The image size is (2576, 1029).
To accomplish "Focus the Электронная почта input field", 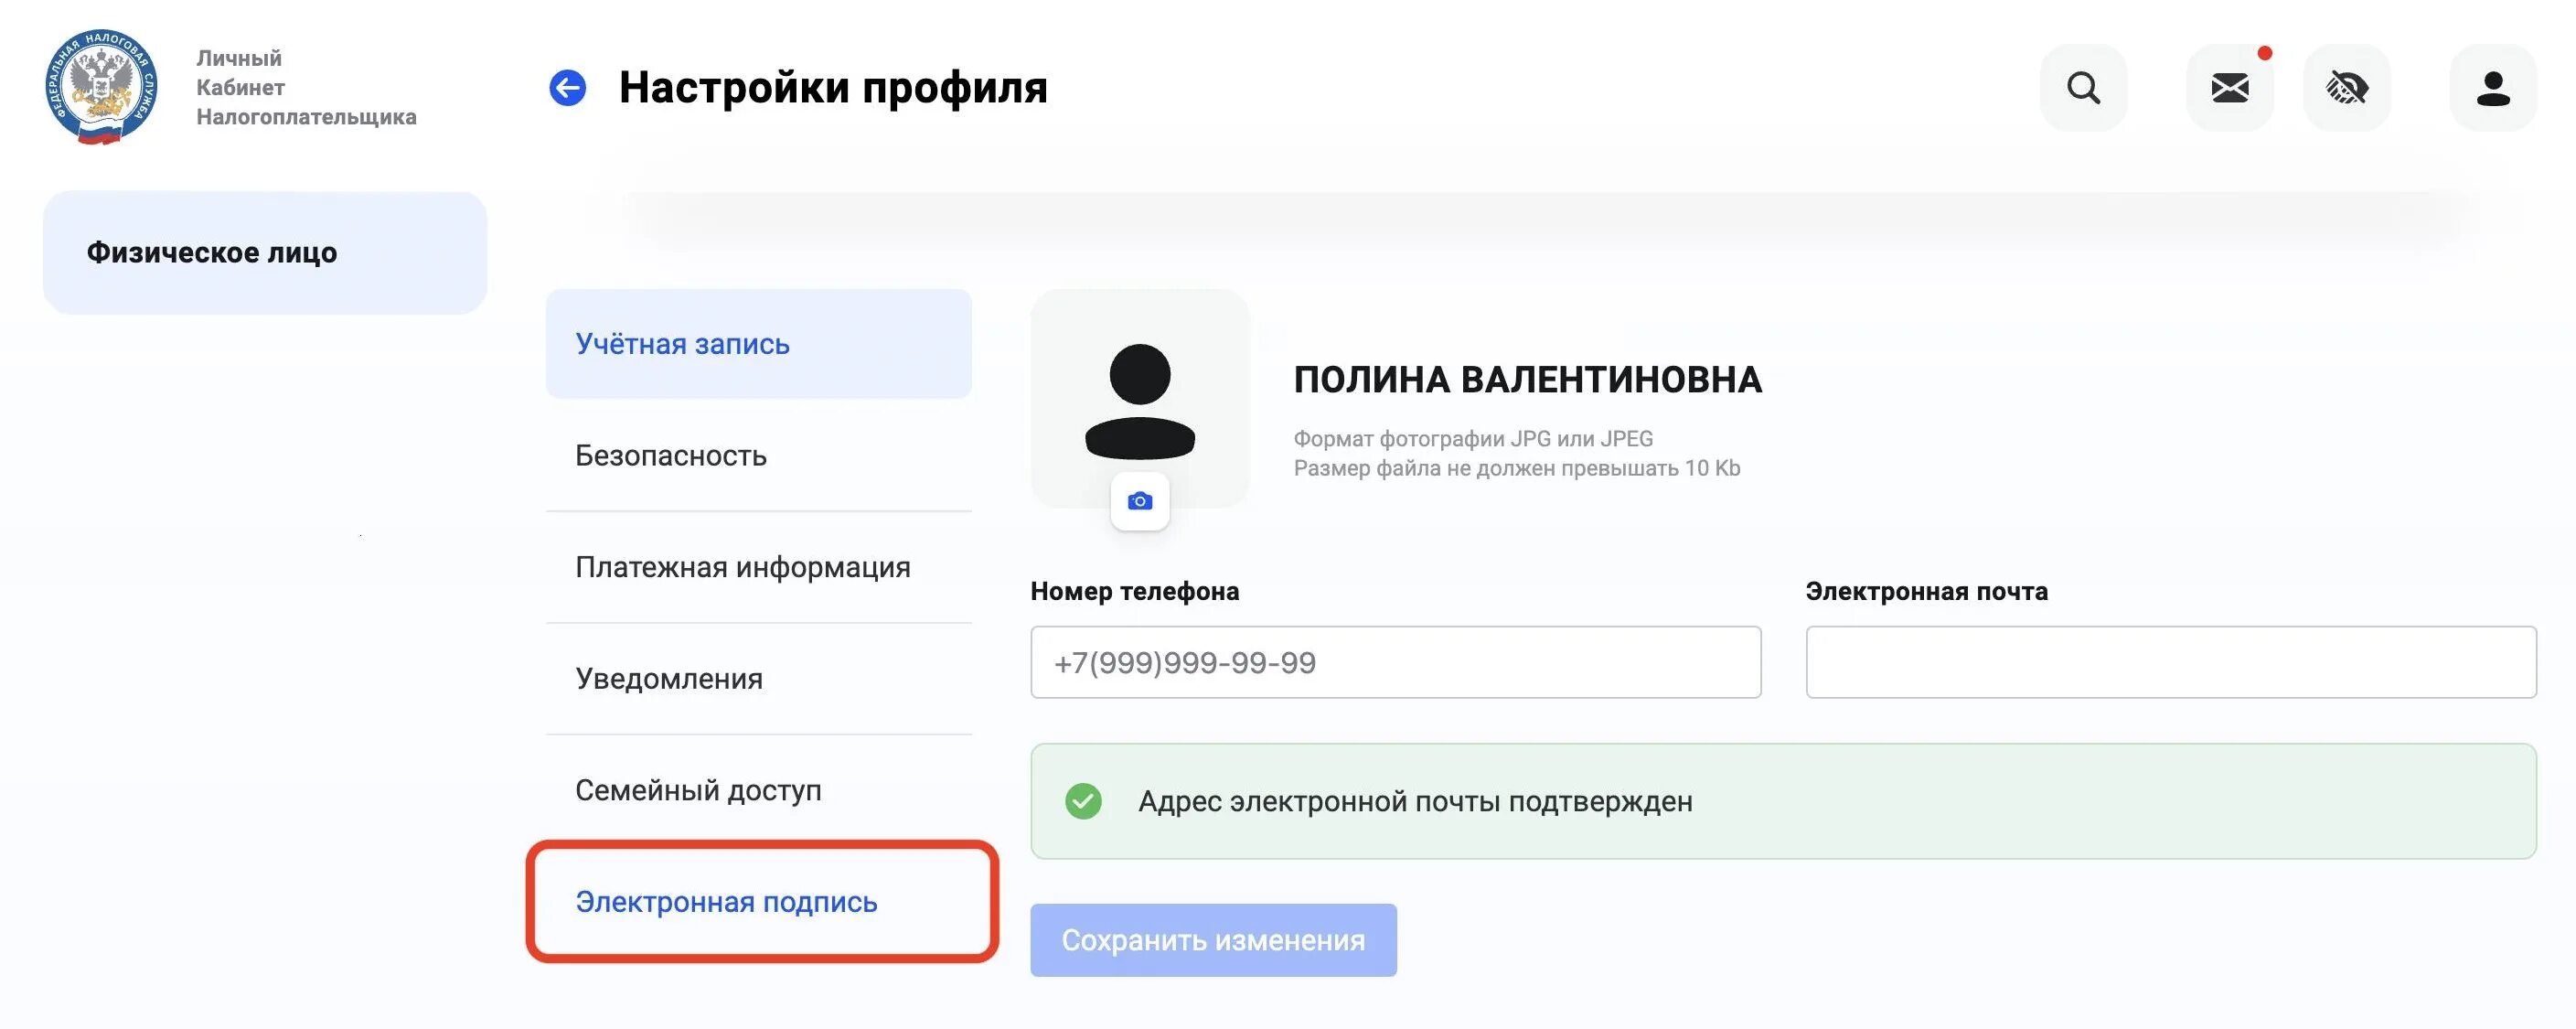I will 2170,662.
